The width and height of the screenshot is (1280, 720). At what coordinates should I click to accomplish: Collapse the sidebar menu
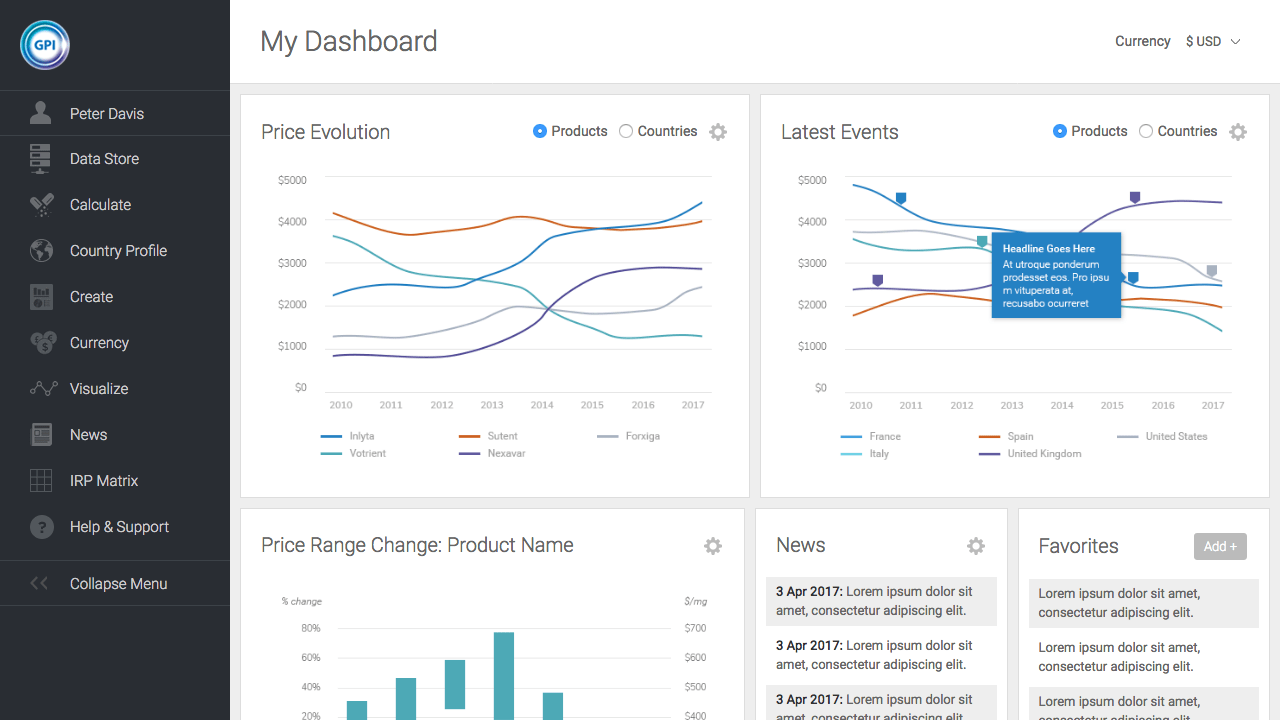point(118,584)
